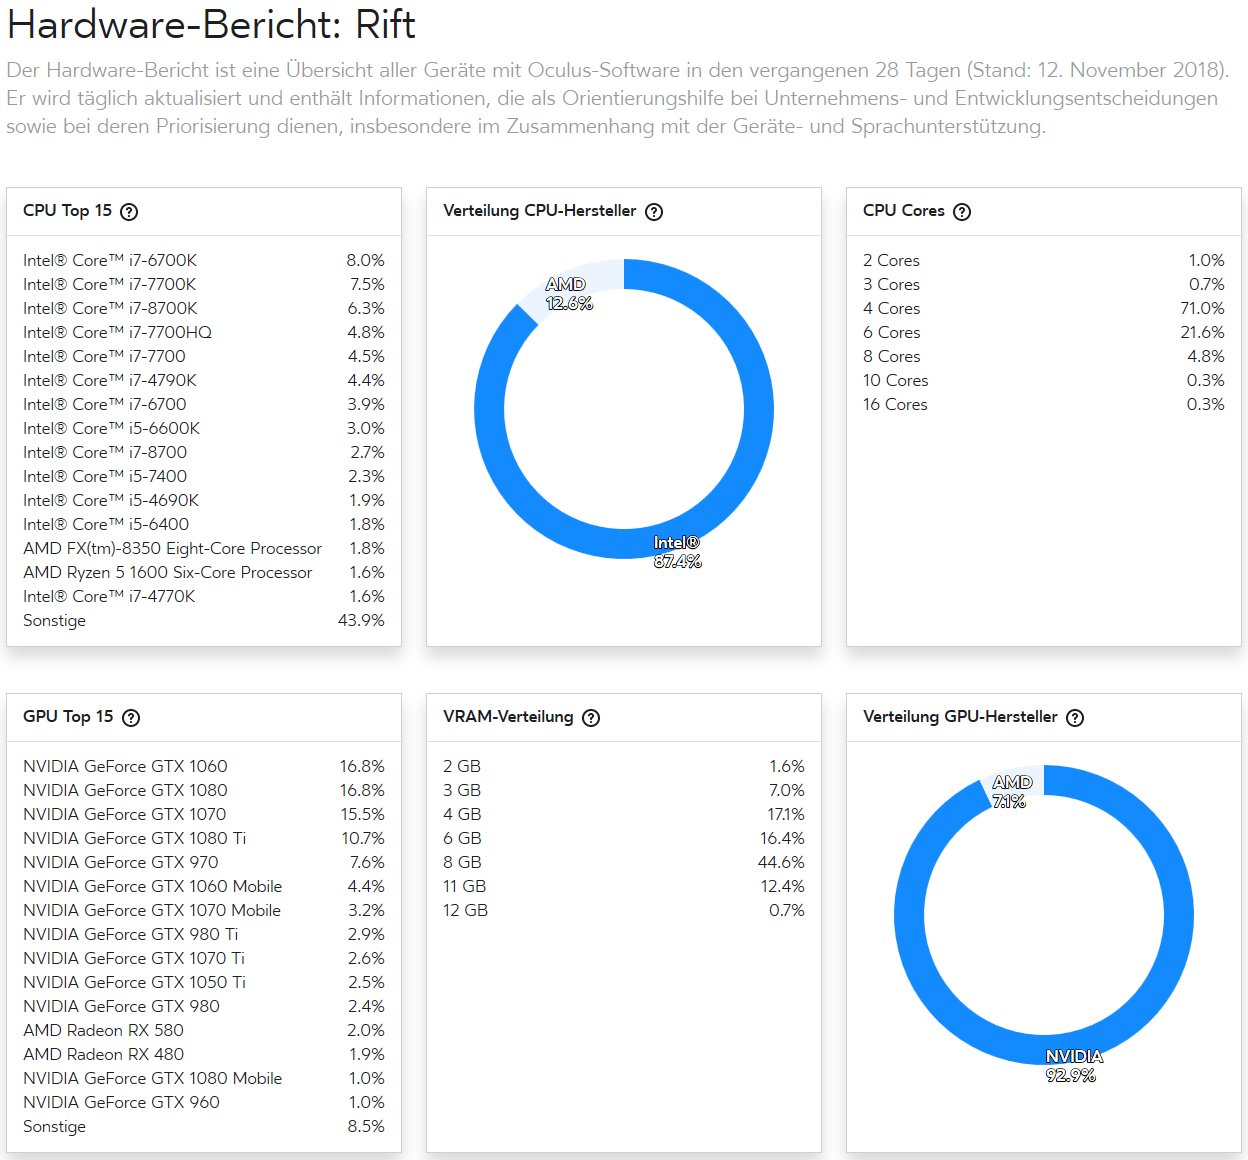Select the 16 Cores row
The height and width of the screenshot is (1160, 1248).
(x=1044, y=404)
